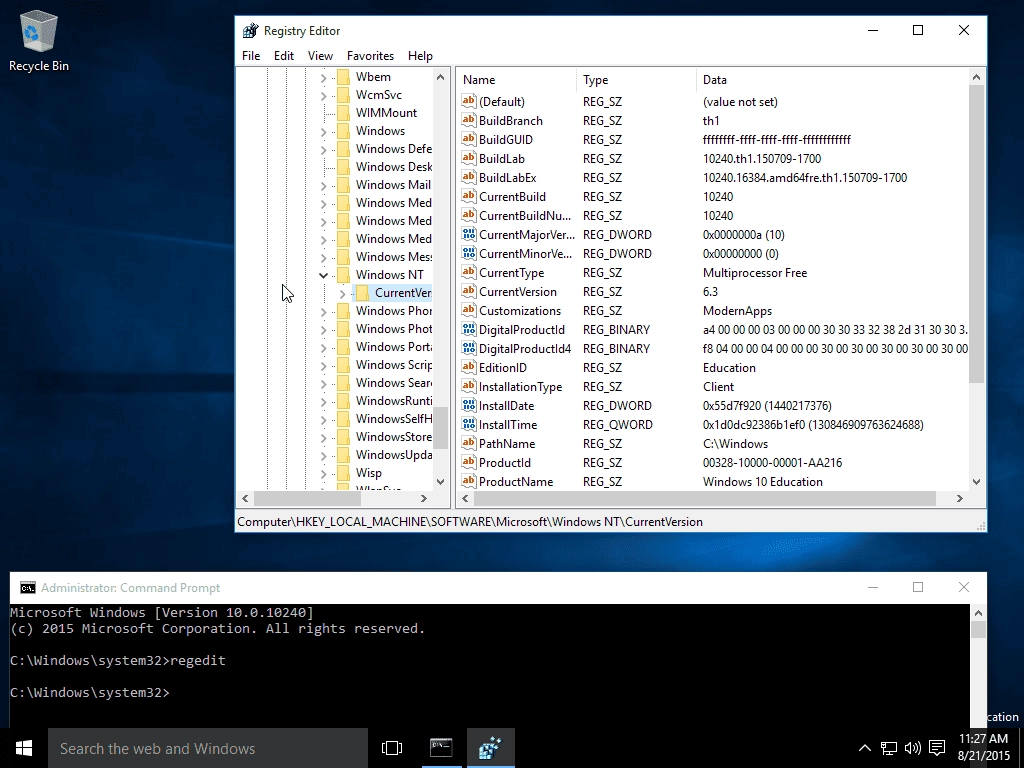
Task: Show hidden tray icons chevron
Action: click(864, 748)
